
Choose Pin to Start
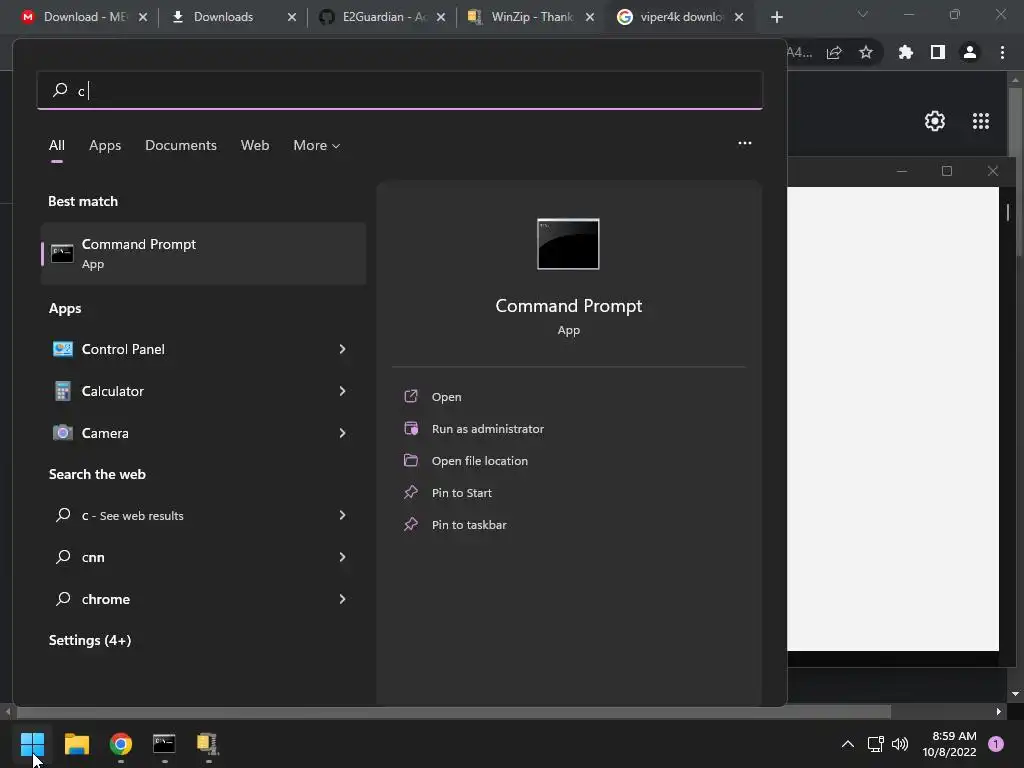coord(461,492)
